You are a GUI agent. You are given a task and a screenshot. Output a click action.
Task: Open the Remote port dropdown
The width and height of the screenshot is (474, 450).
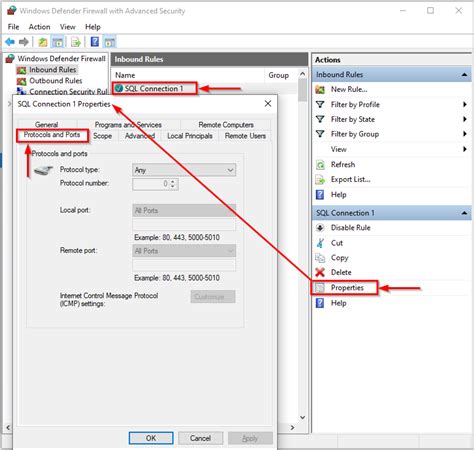point(184,251)
